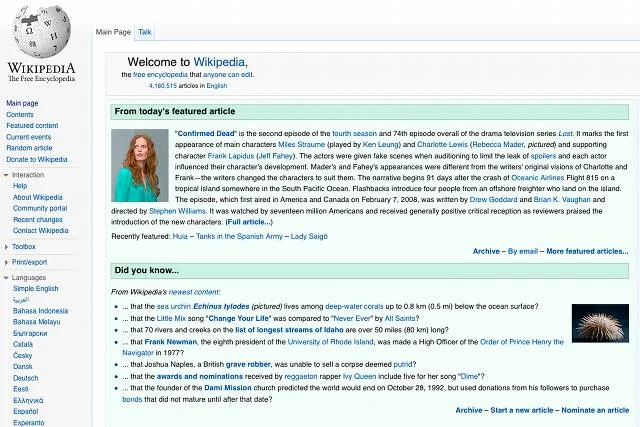Switch language to Bahasa Melayu
Screen dimensions: 640x427
[36, 322]
